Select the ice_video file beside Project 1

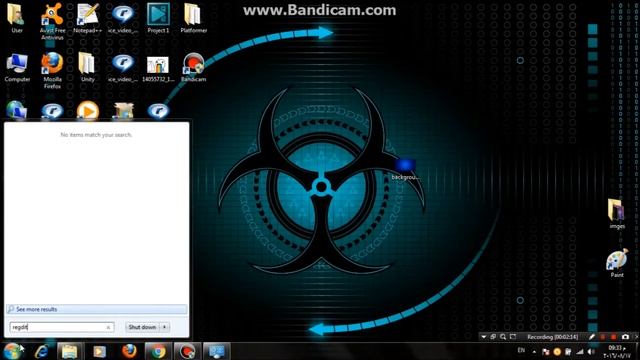pyautogui.click(x=123, y=18)
